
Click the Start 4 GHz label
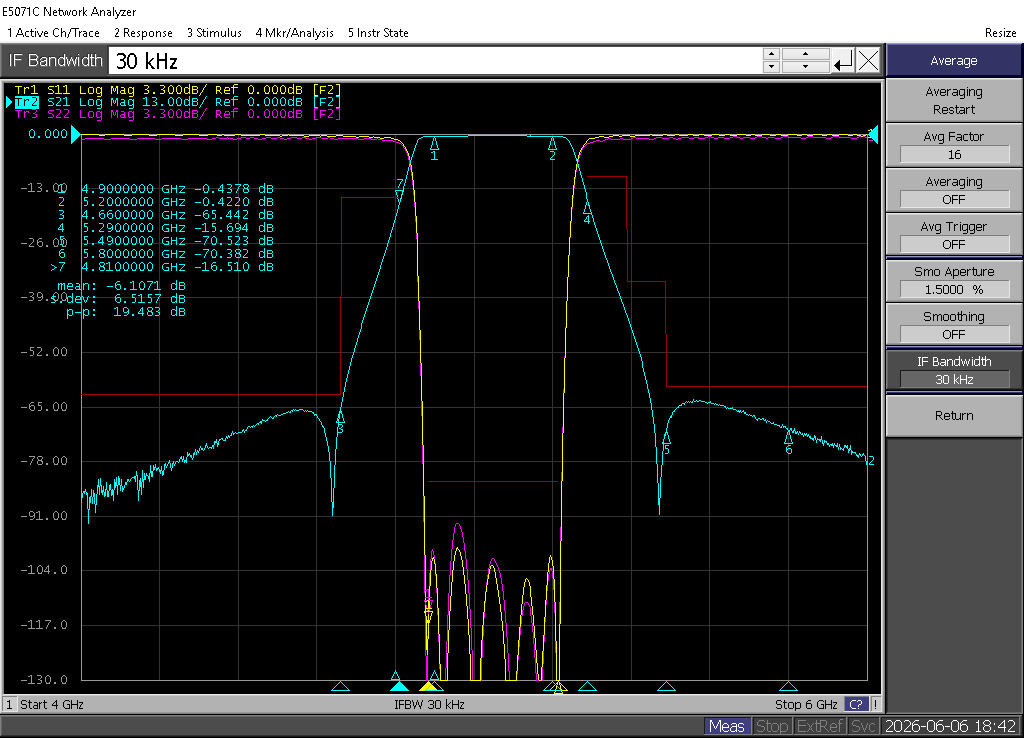[x=52, y=705]
